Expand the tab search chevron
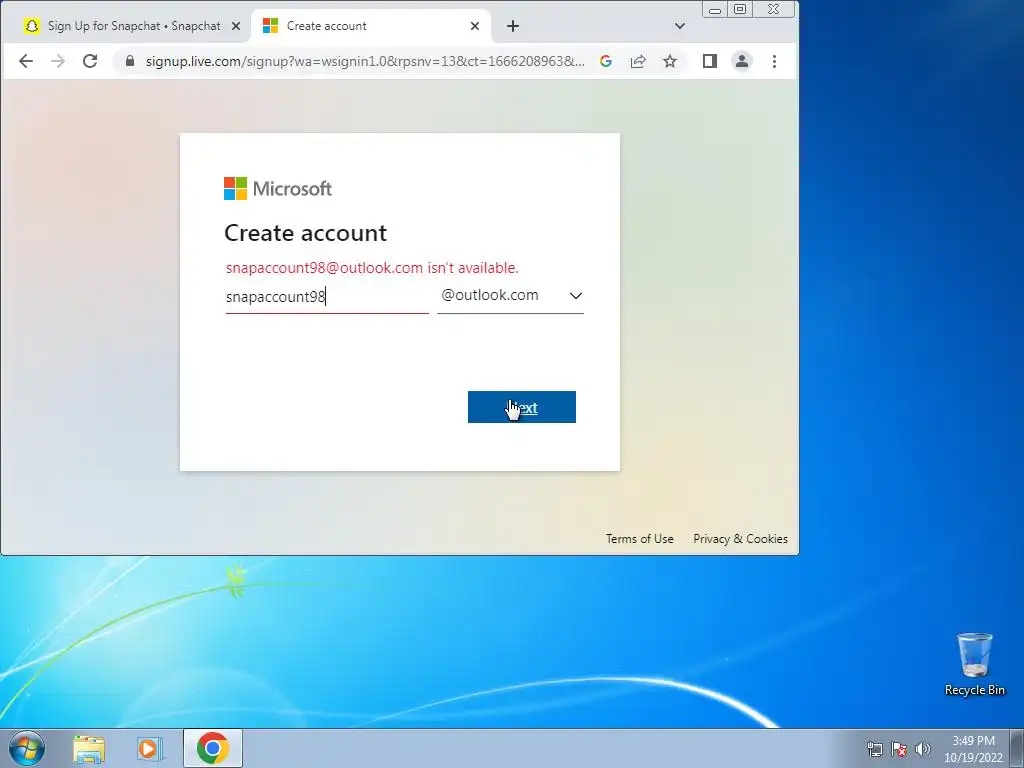 coord(680,26)
